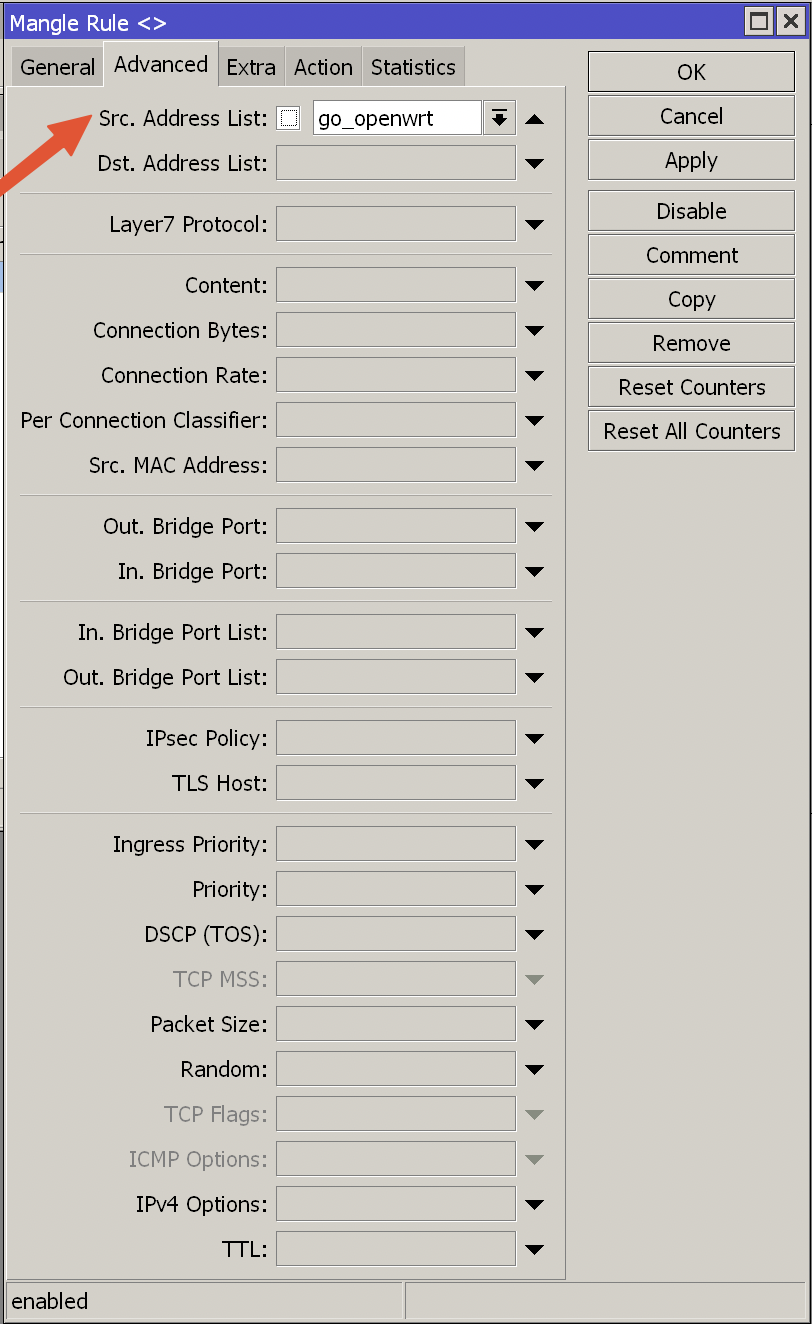Expand the Content field arrow
This screenshot has width=812, height=1324.
pos(534,286)
